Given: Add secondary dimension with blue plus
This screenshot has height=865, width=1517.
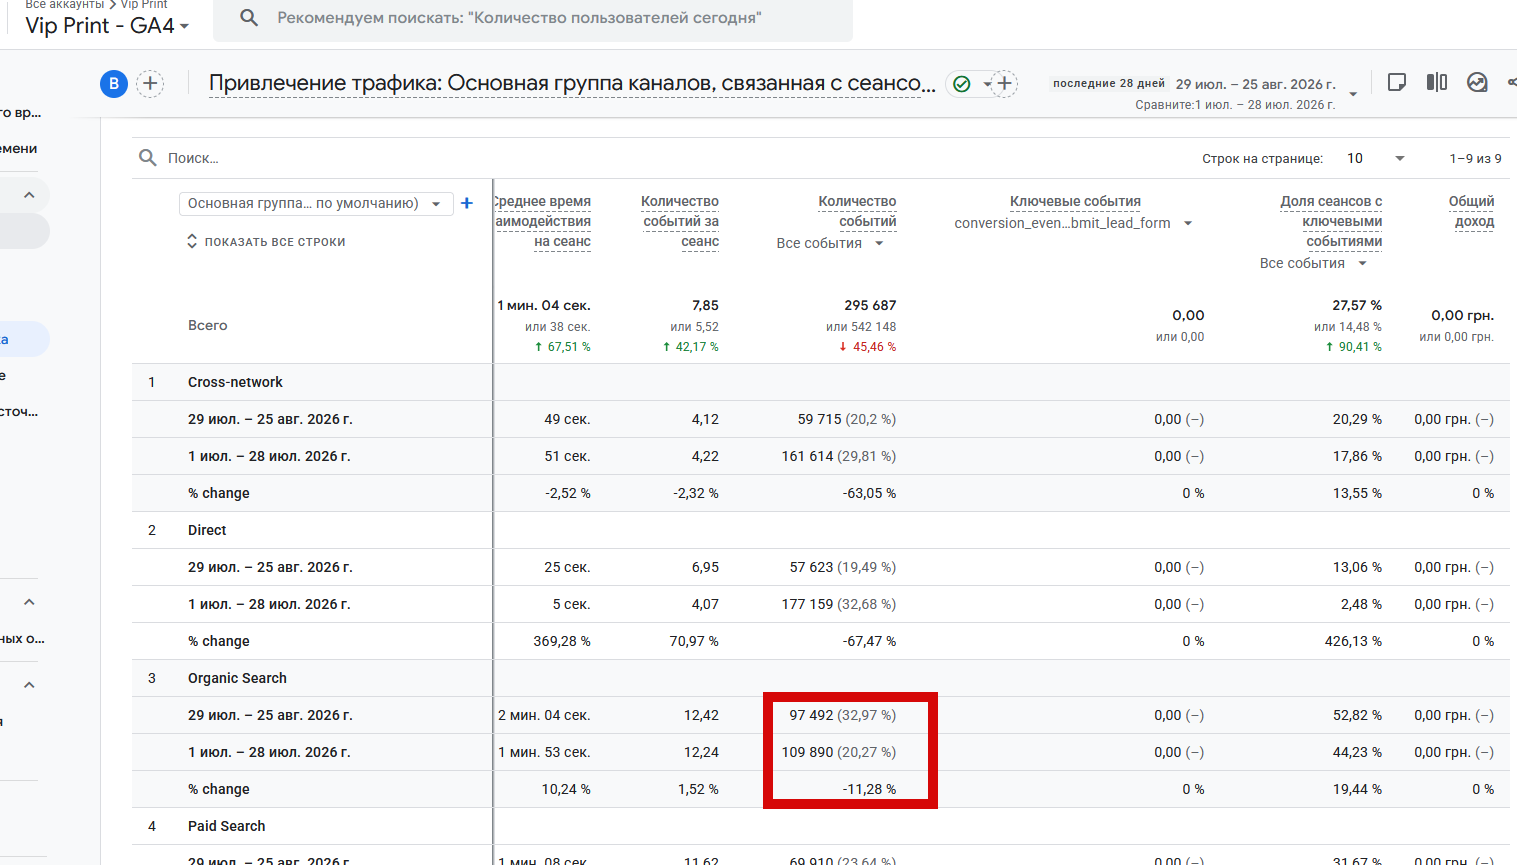Looking at the screenshot, I should (466, 203).
